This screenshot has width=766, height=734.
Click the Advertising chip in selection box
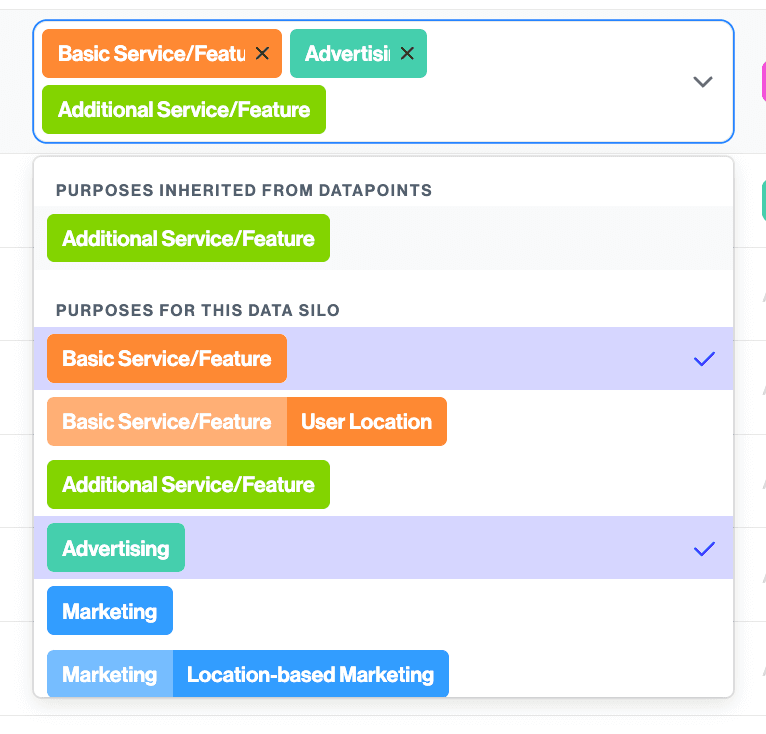346,54
